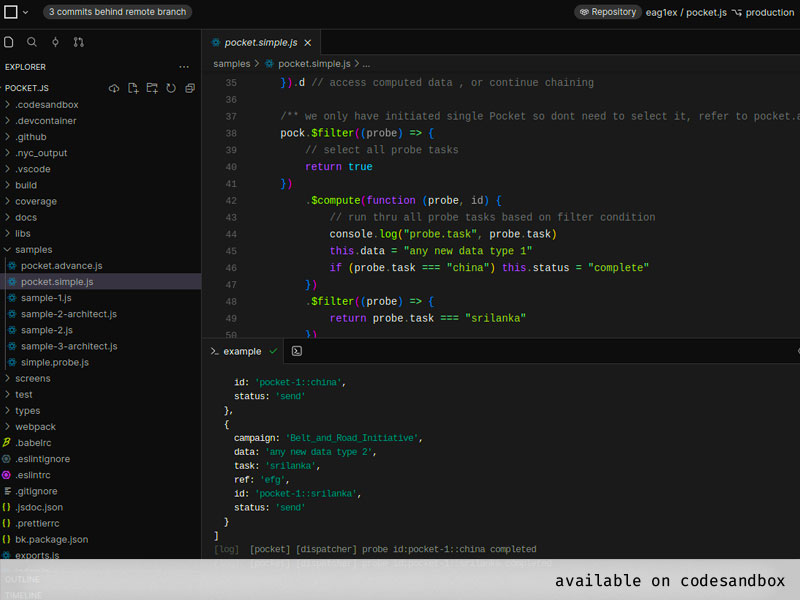This screenshot has width=800, height=600.
Task: Open the CodeSandbox main menu dropdown
Action: pyautogui.click(x=16, y=12)
